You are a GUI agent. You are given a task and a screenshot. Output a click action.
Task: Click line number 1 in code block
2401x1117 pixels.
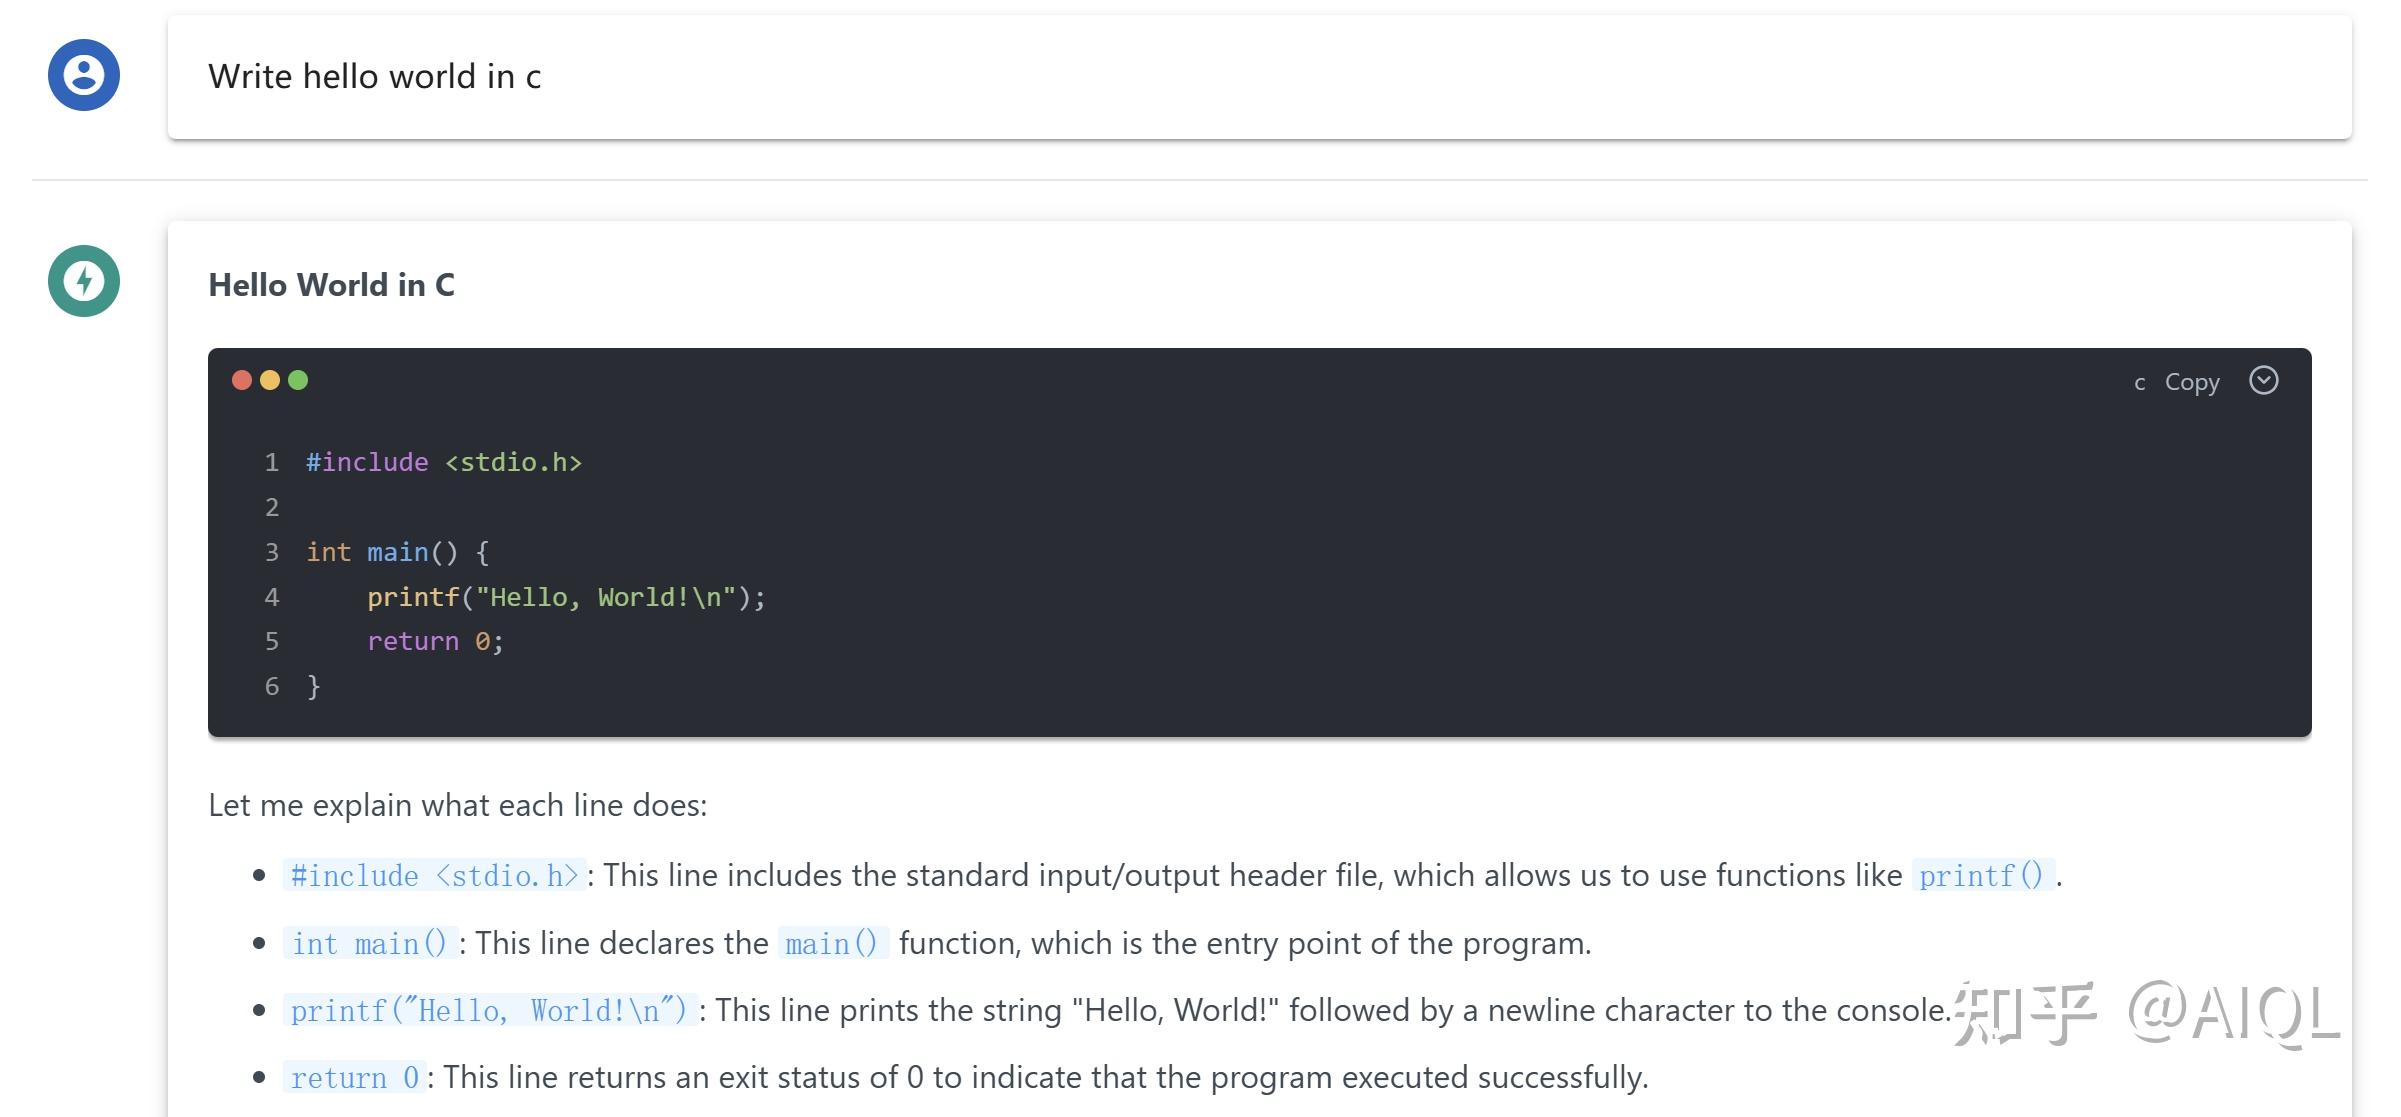click(271, 463)
